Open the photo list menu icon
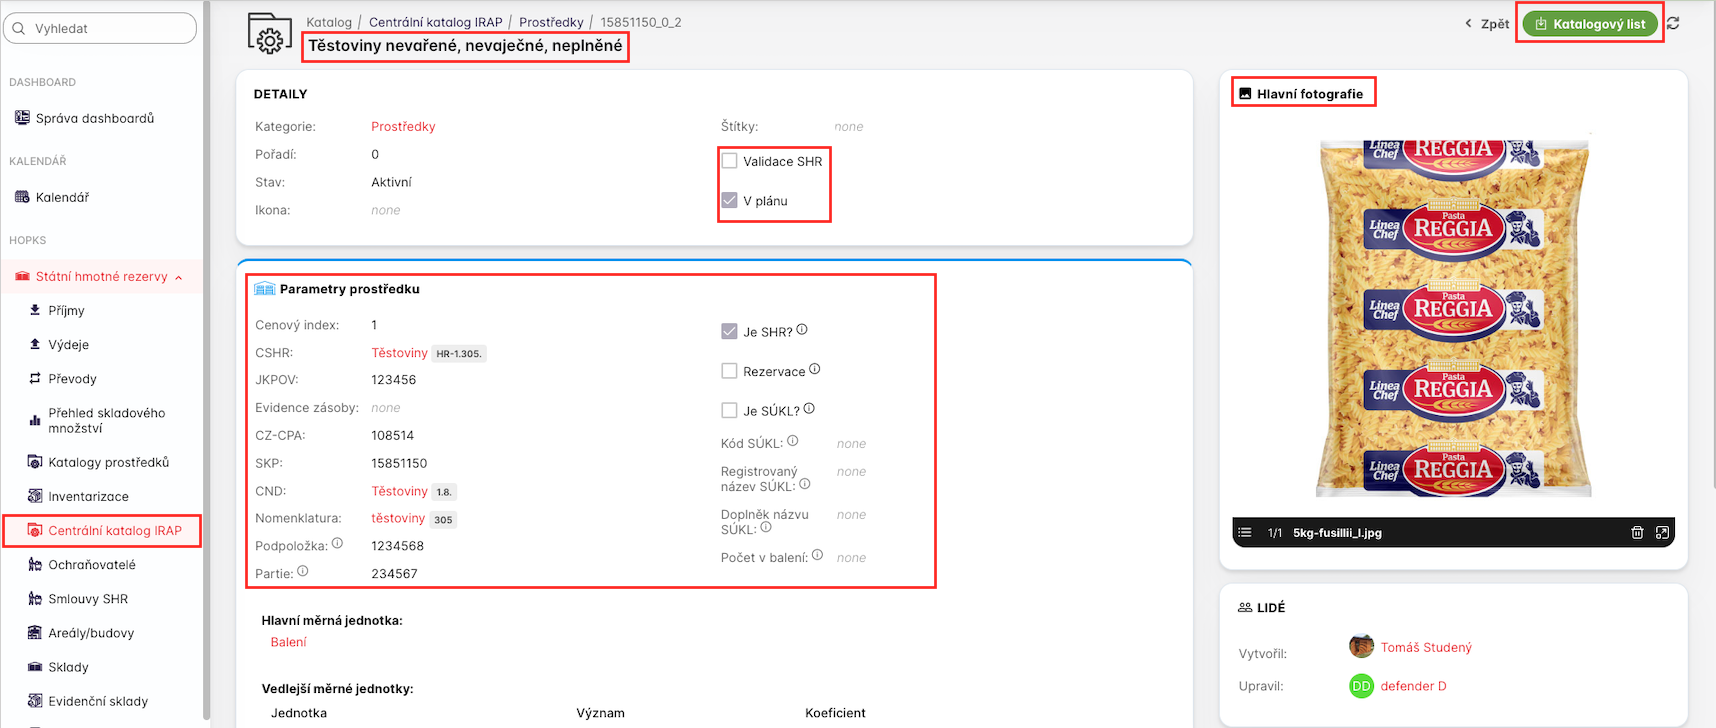The width and height of the screenshot is (1716, 728). [1245, 533]
